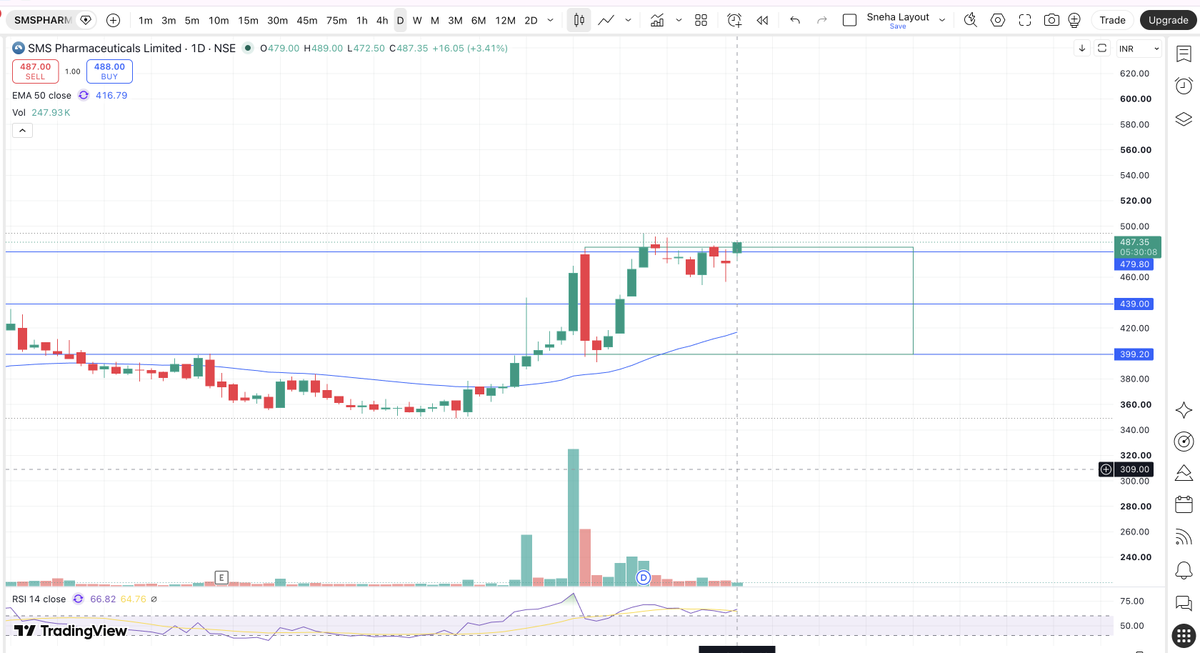
Task: Open the Chats speech bubble icon
Action: click(1184, 603)
